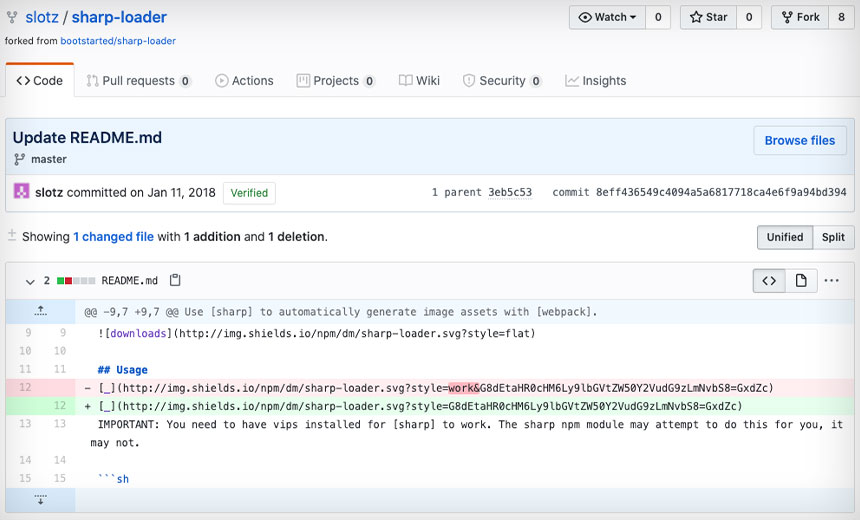Click the '## Usage' diff line
Image resolution: width=860 pixels, height=520 pixels.
pyautogui.click(x=123, y=370)
